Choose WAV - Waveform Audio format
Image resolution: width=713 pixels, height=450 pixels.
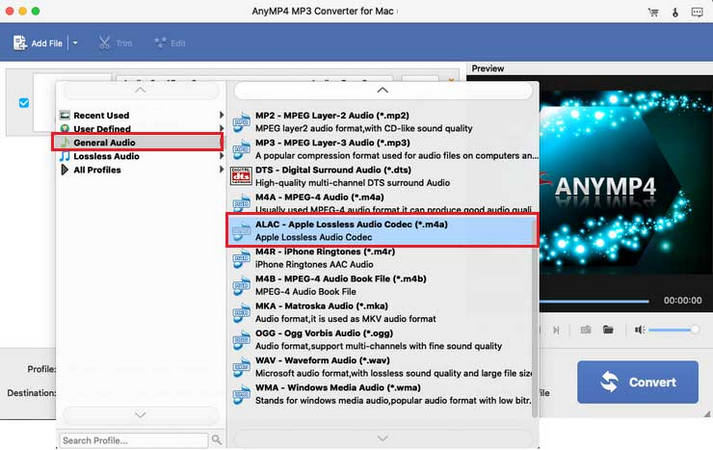[382, 367]
